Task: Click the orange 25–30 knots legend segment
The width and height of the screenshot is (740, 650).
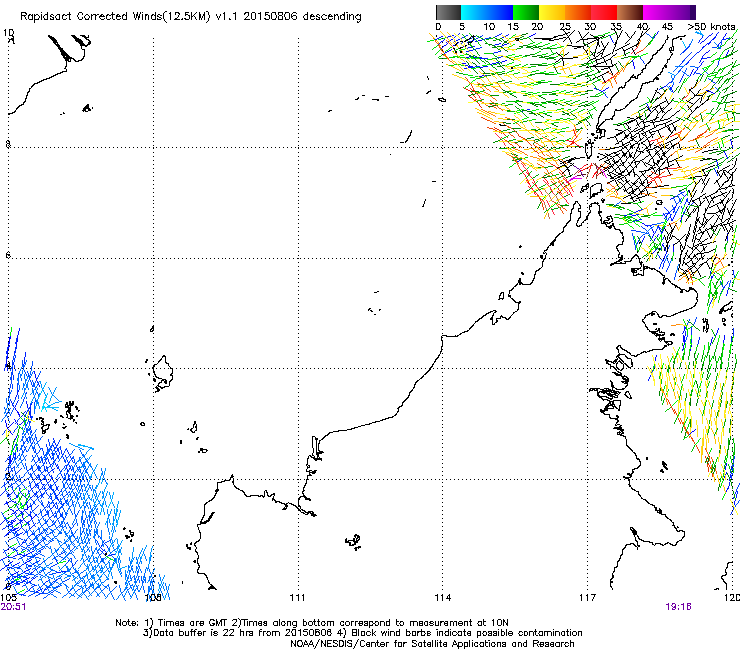Action: tap(578, 12)
